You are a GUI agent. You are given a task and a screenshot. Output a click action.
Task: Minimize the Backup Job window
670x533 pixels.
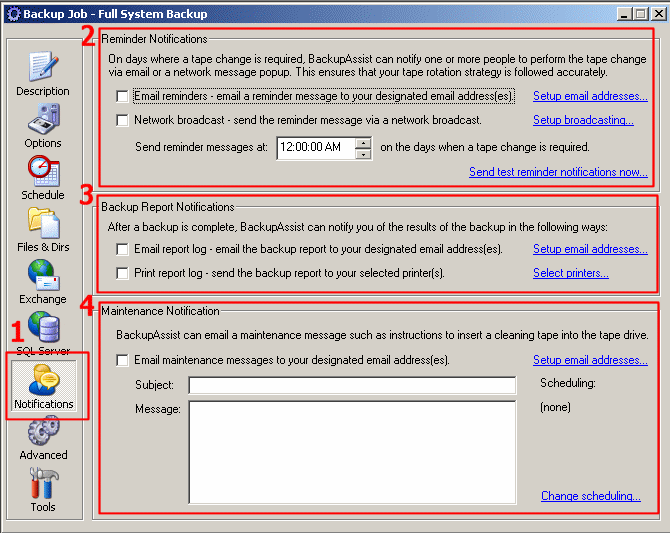(x=624, y=14)
